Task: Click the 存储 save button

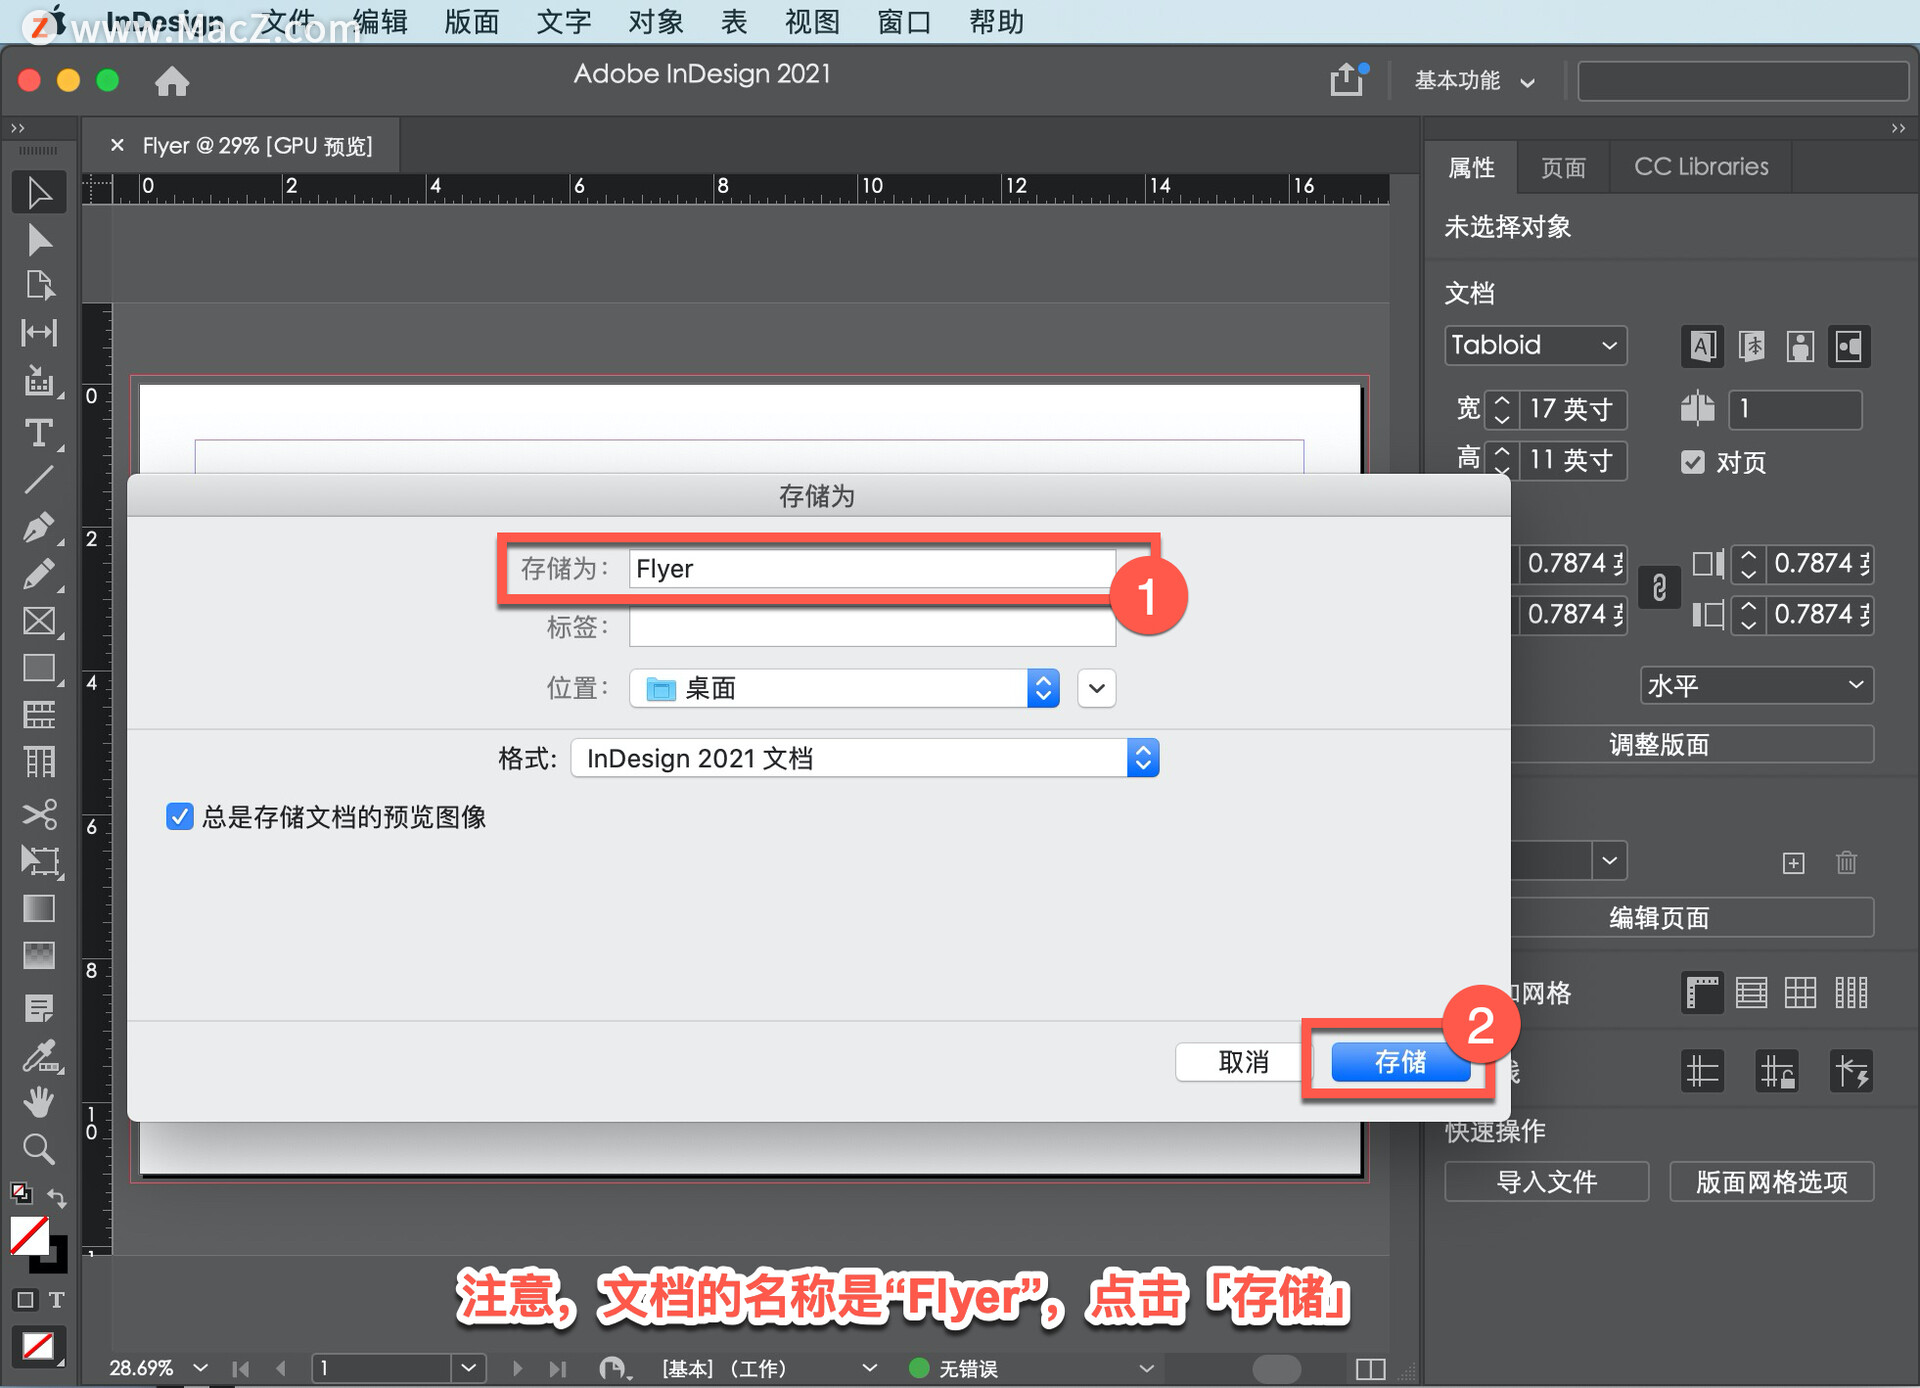Action: click(x=1399, y=1062)
